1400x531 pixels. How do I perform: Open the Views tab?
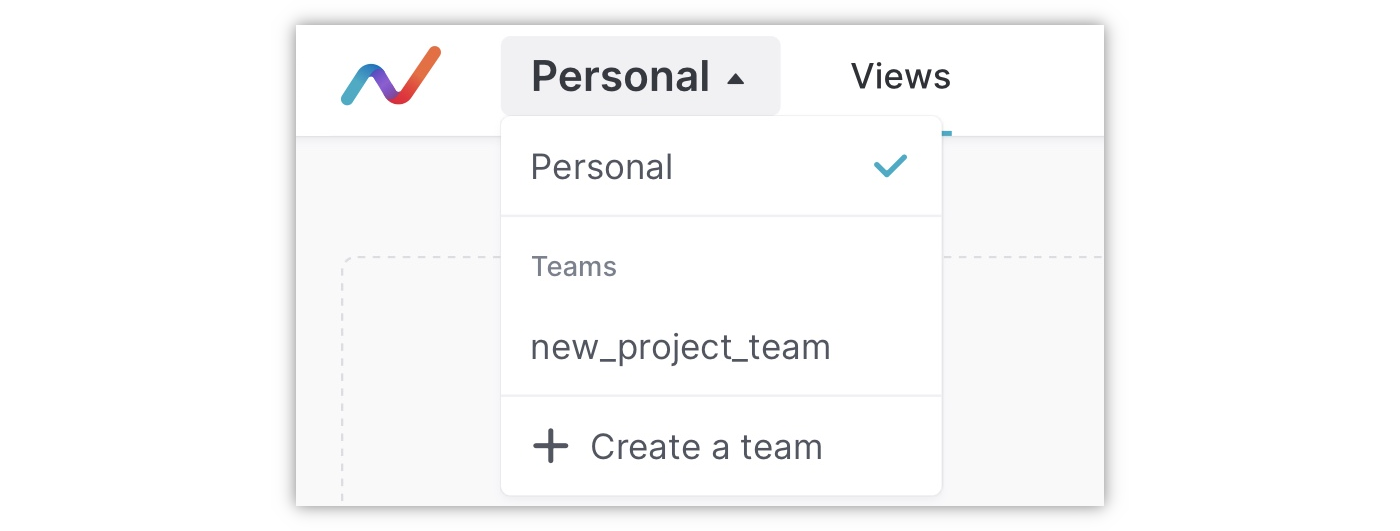pos(900,76)
